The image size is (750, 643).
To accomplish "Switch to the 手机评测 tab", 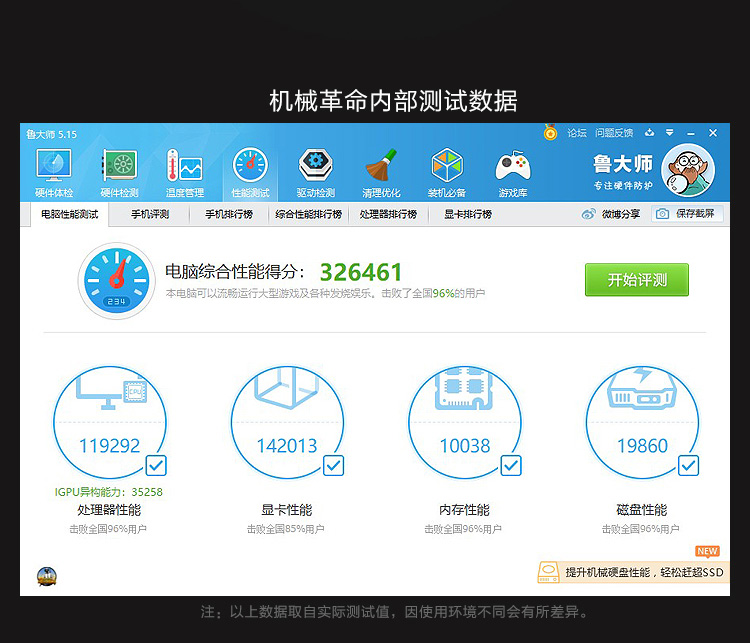I will point(150,214).
